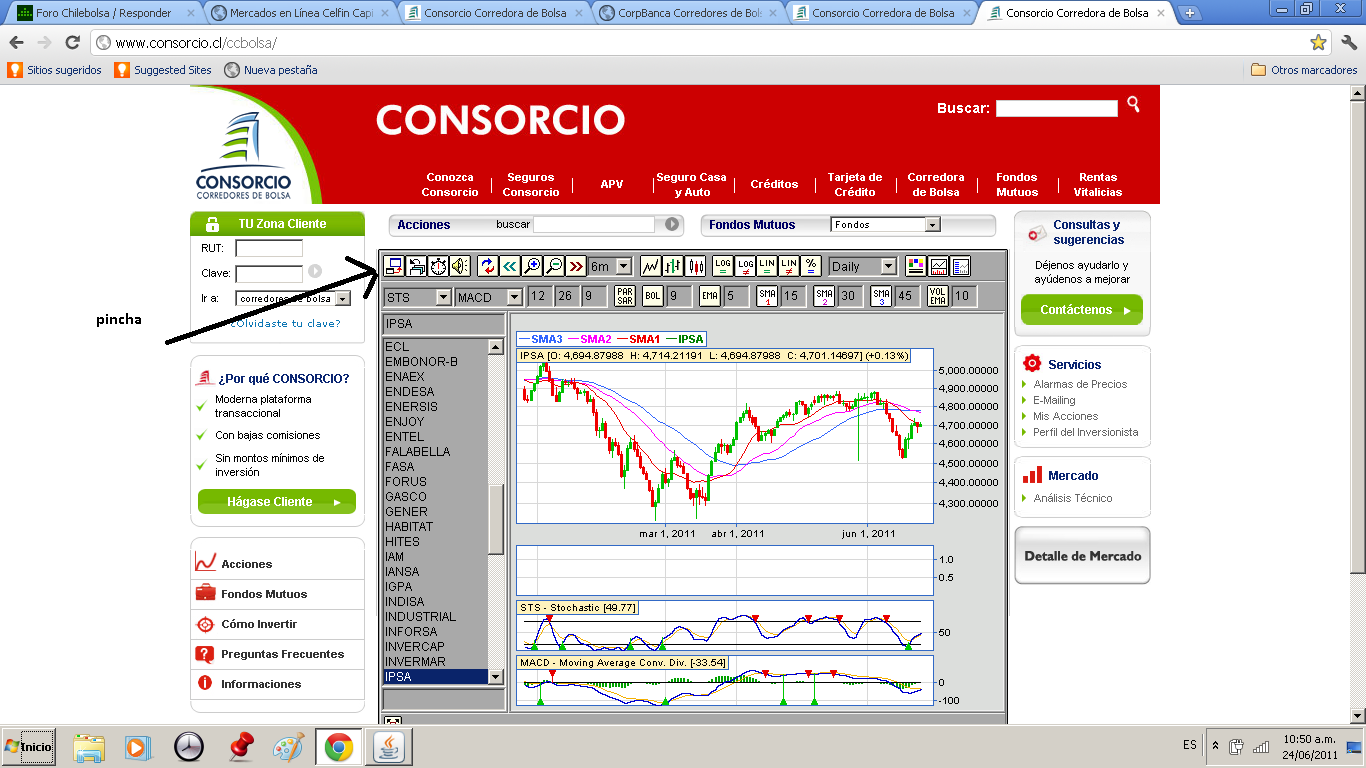Open the MACD indicator dropdown
The width and height of the screenshot is (1366, 768).
tap(489, 297)
